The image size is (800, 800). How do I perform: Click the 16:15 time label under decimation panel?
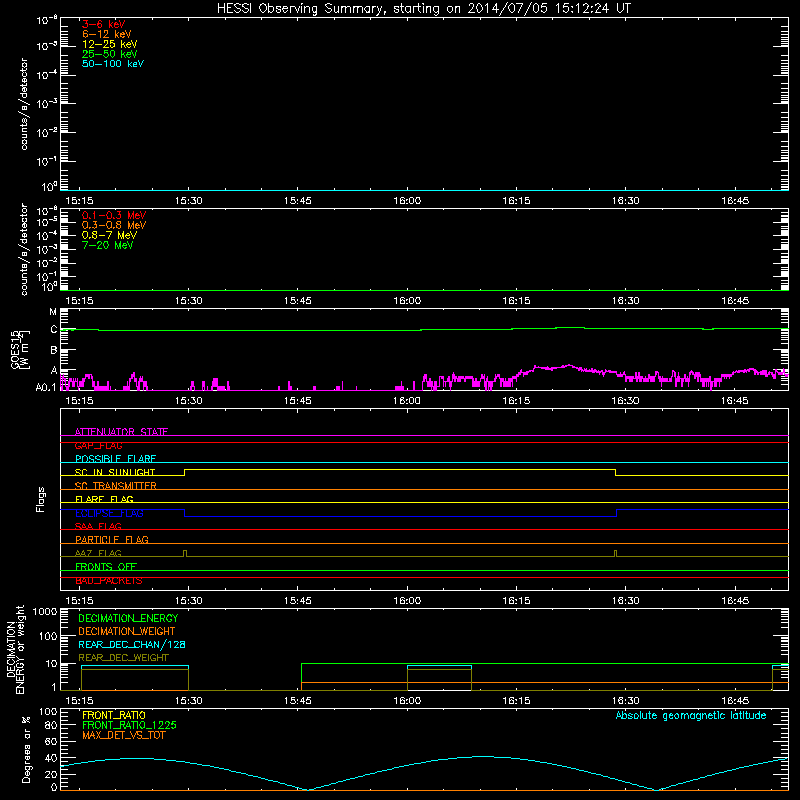pyautogui.click(x=516, y=701)
